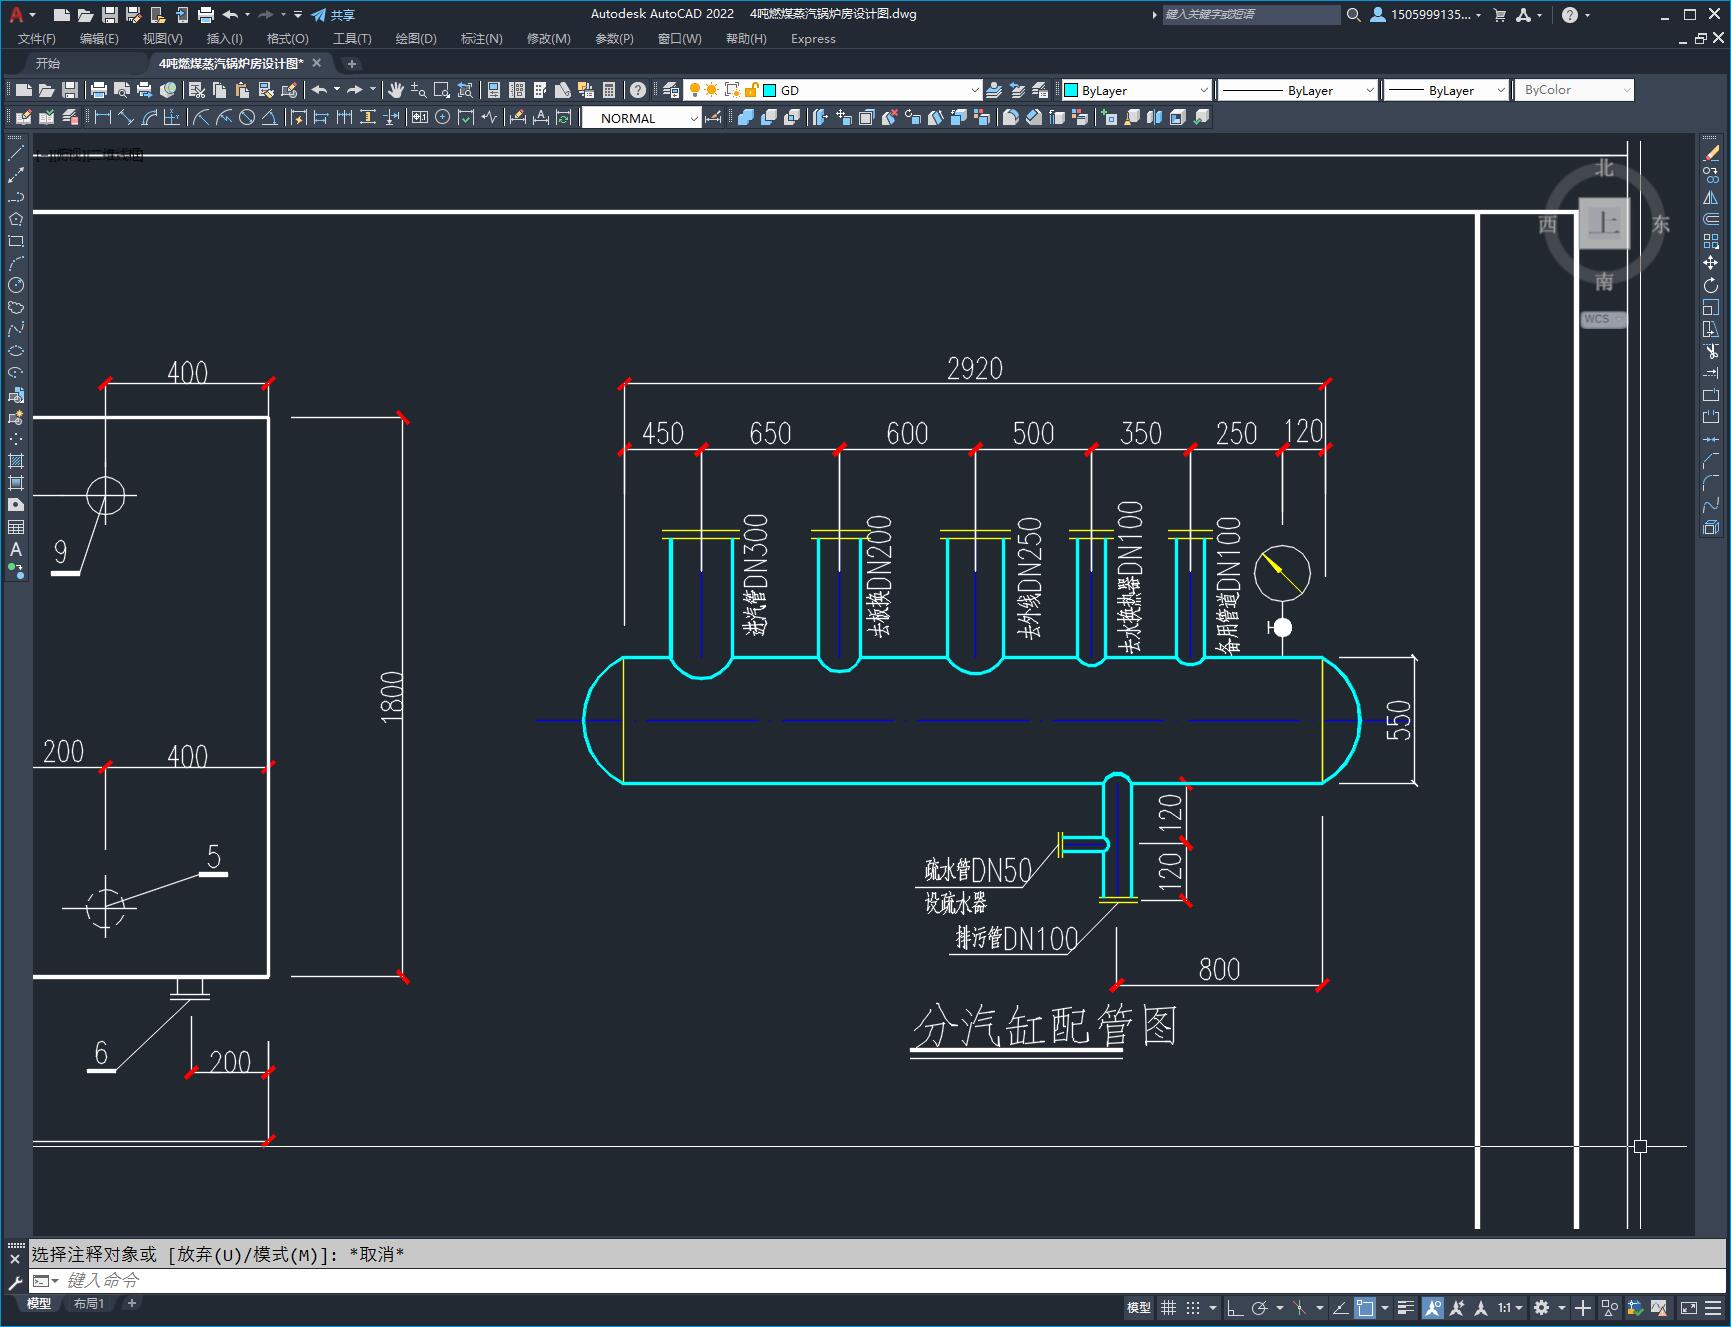Switch to the 布局1 layout tab
Screen dimensions: 1731x1327
coord(88,1303)
